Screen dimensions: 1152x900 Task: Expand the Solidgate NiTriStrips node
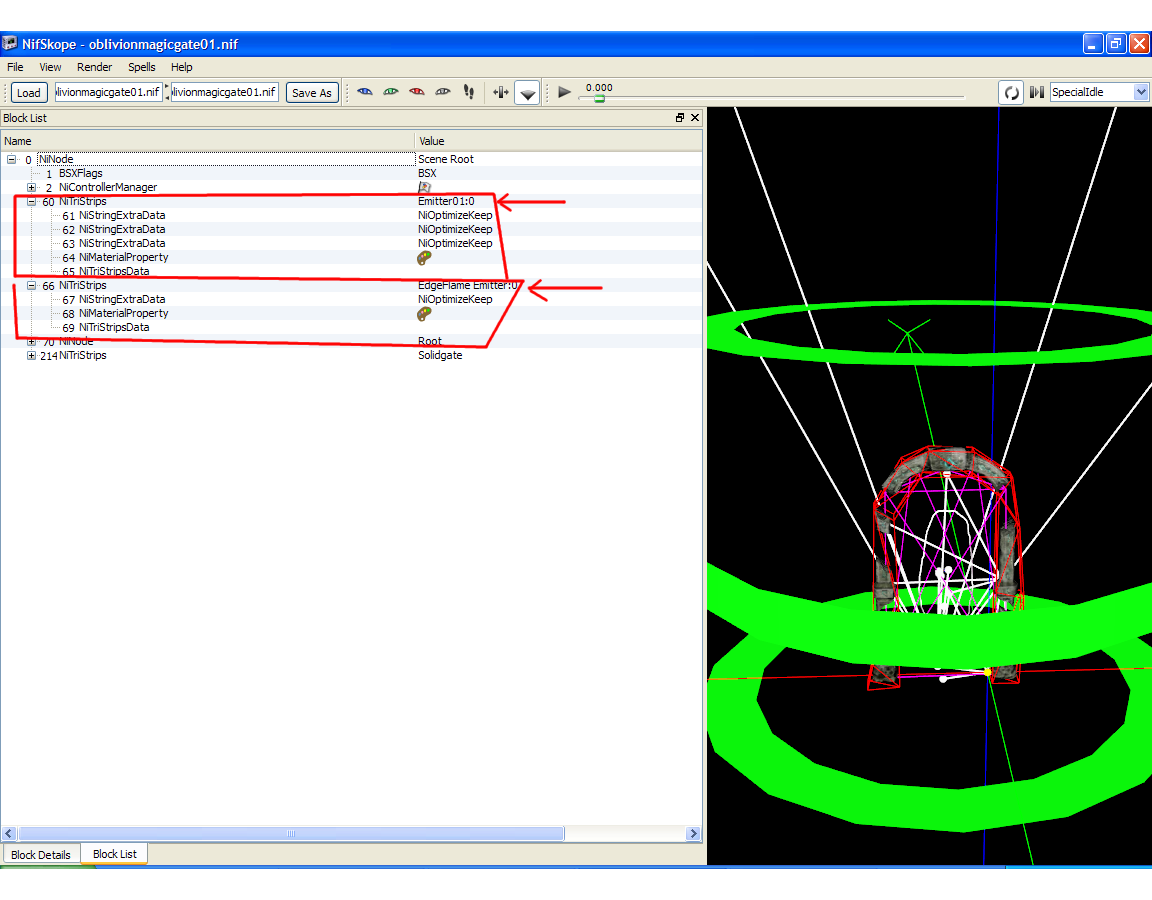point(32,356)
